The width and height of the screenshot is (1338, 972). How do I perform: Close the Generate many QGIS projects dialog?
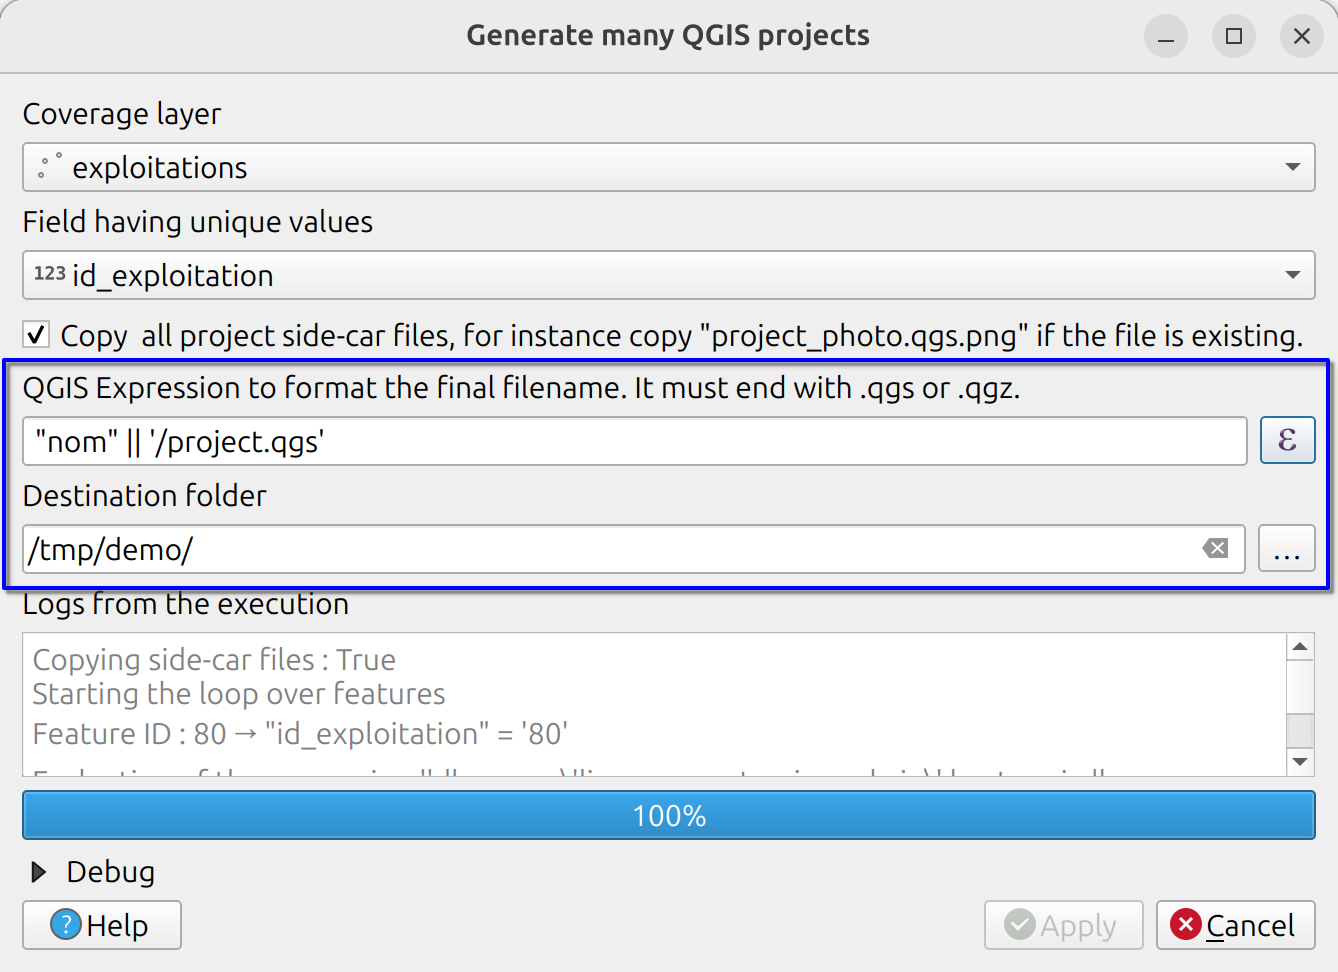[1302, 36]
